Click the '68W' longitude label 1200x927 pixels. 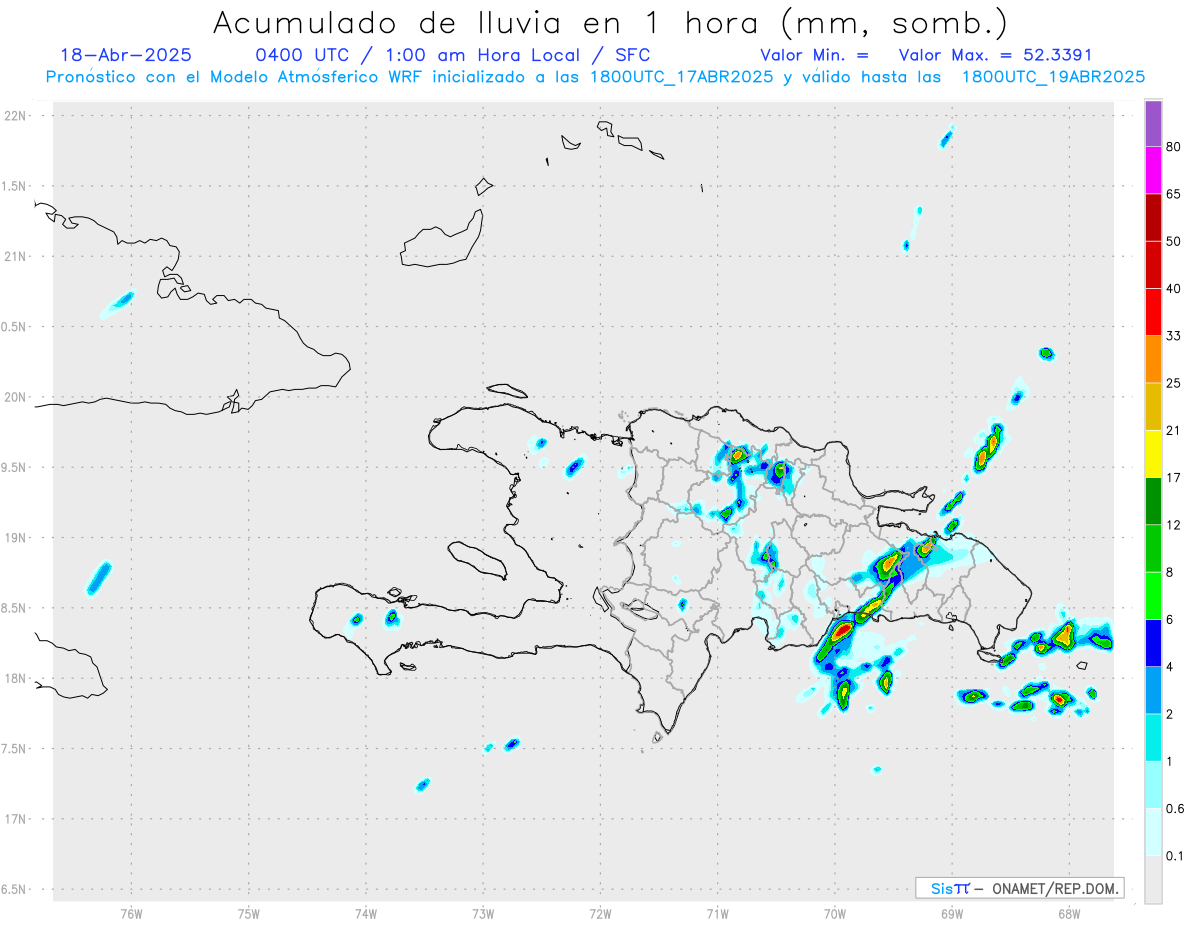(1069, 913)
